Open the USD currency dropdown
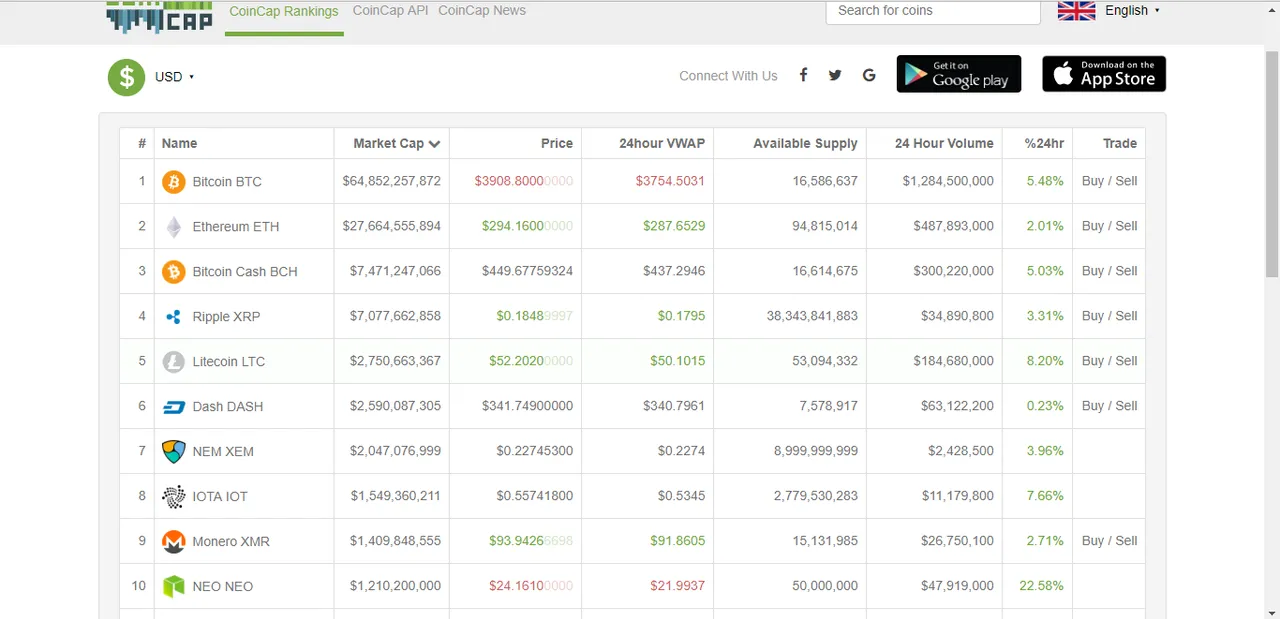The image size is (1280, 619). point(175,77)
